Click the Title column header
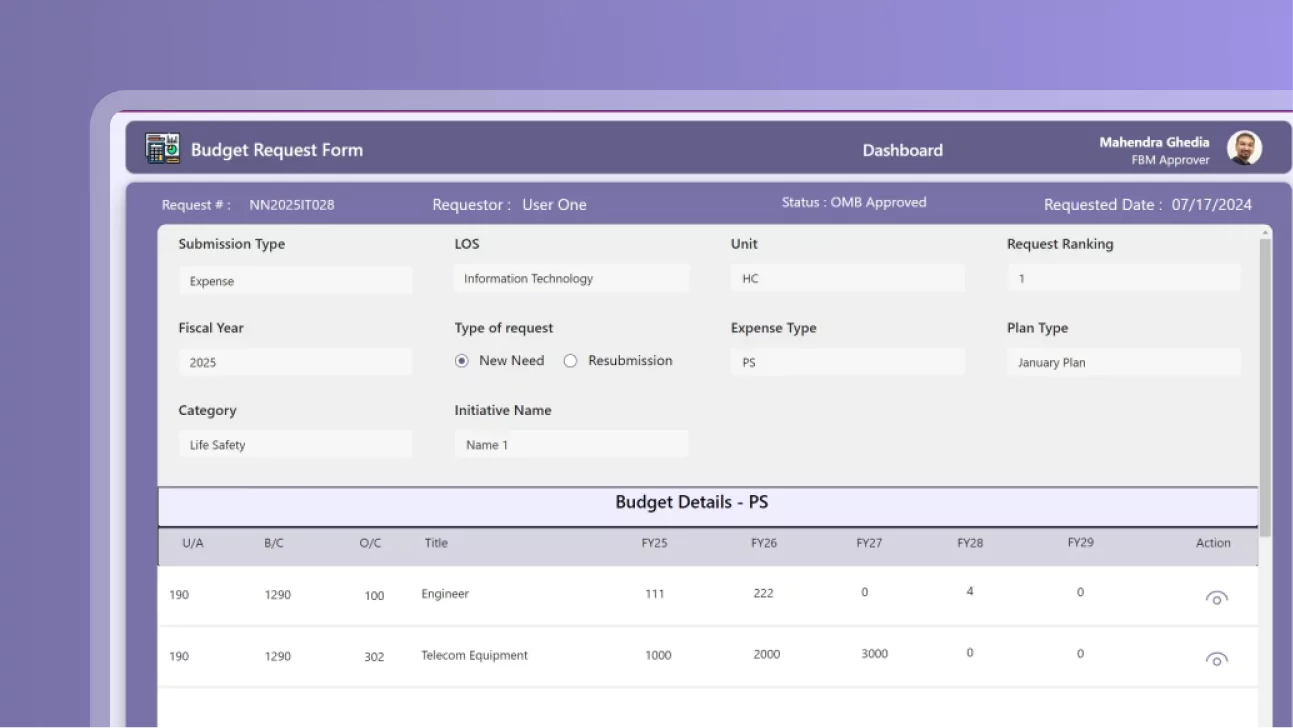 click(436, 543)
